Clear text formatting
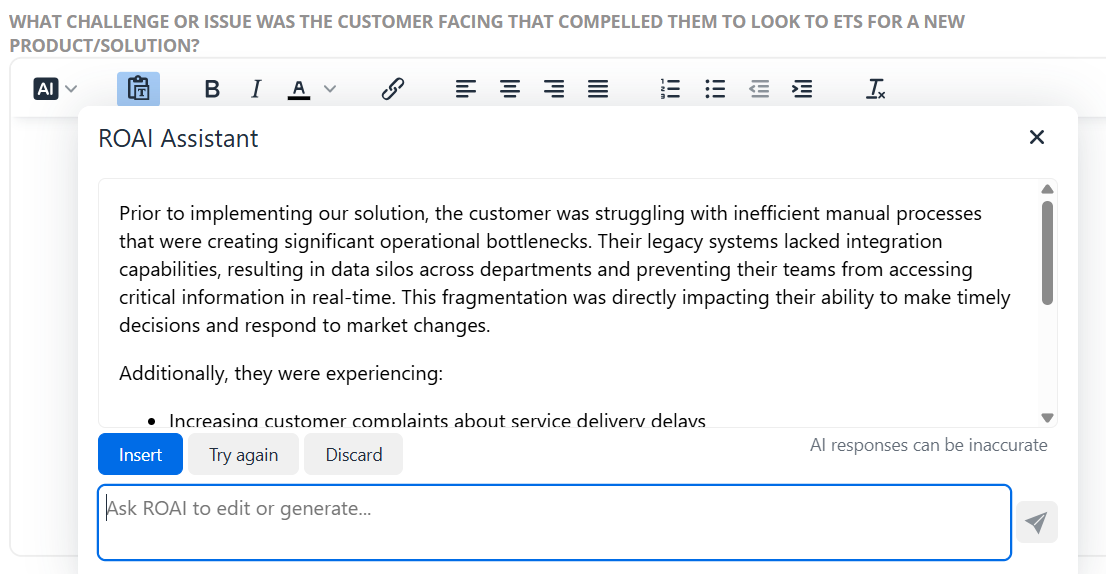This screenshot has height=574, width=1106. (x=875, y=89)
